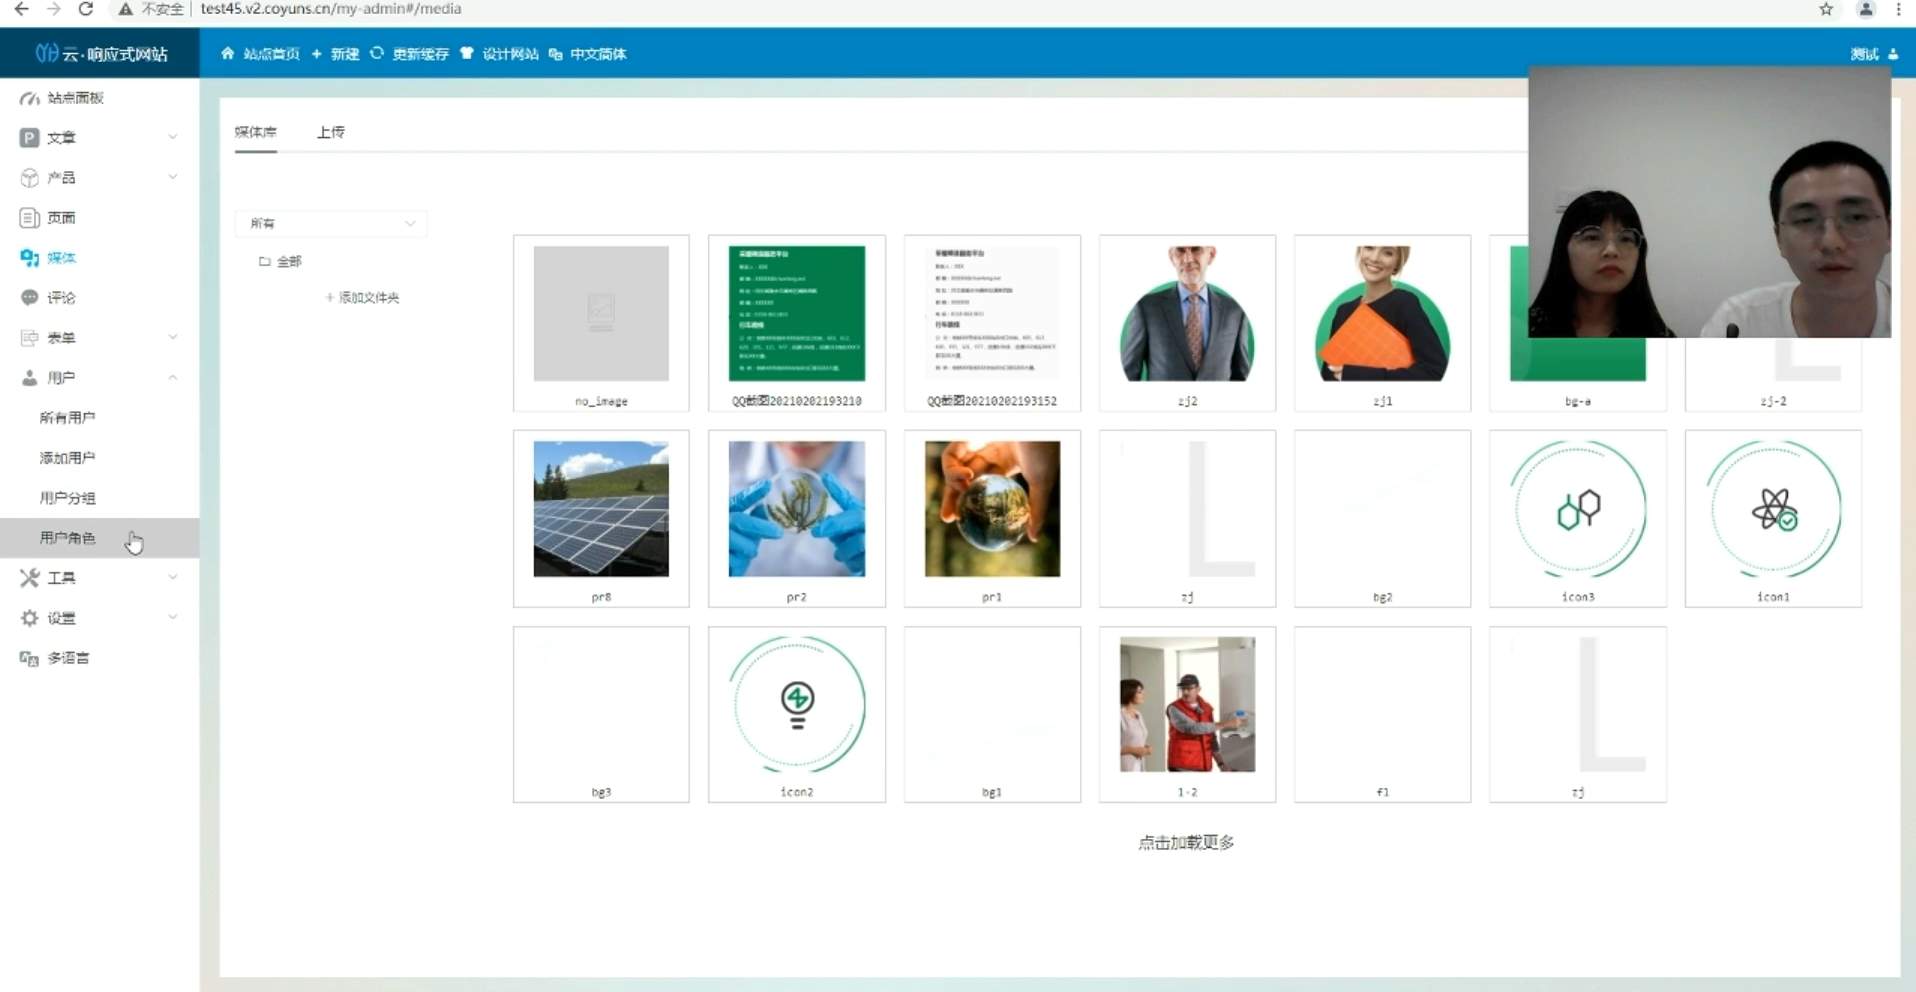Open the browser three-dot menu

tap(1899, 9)
